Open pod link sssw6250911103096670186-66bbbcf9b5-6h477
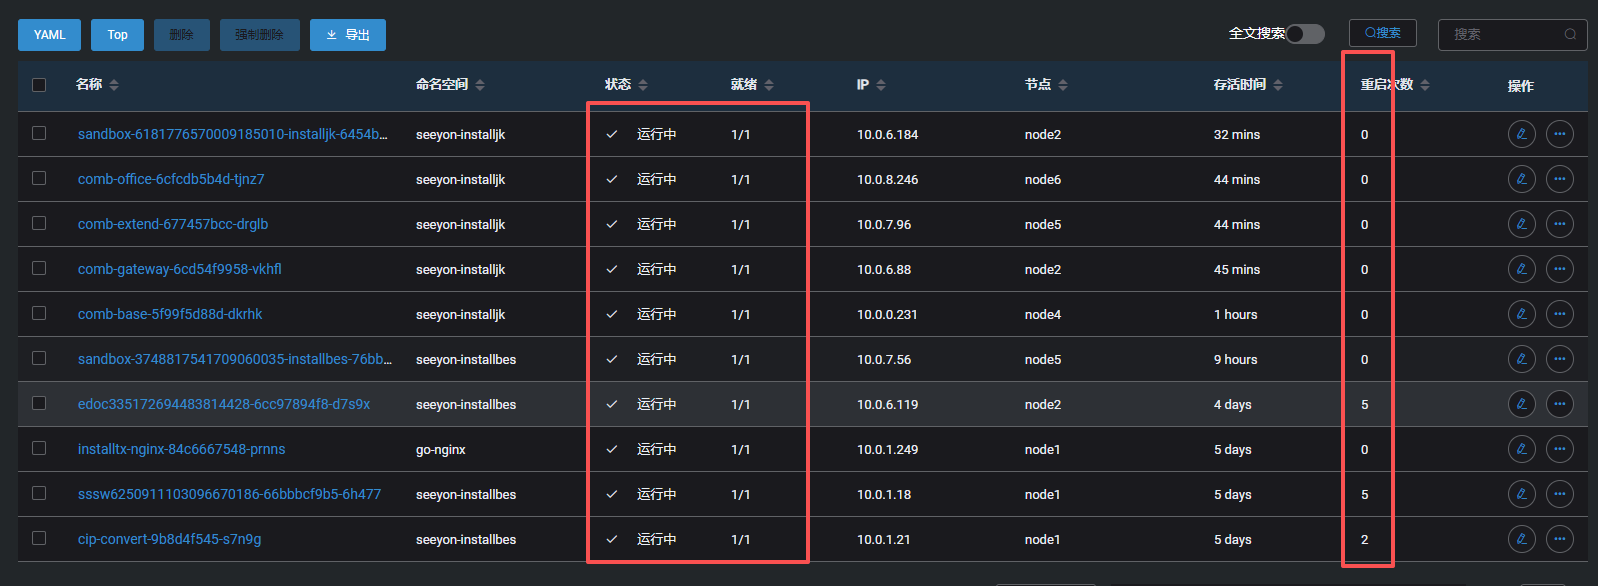The image size is (1598, 586). click(230, 494)
